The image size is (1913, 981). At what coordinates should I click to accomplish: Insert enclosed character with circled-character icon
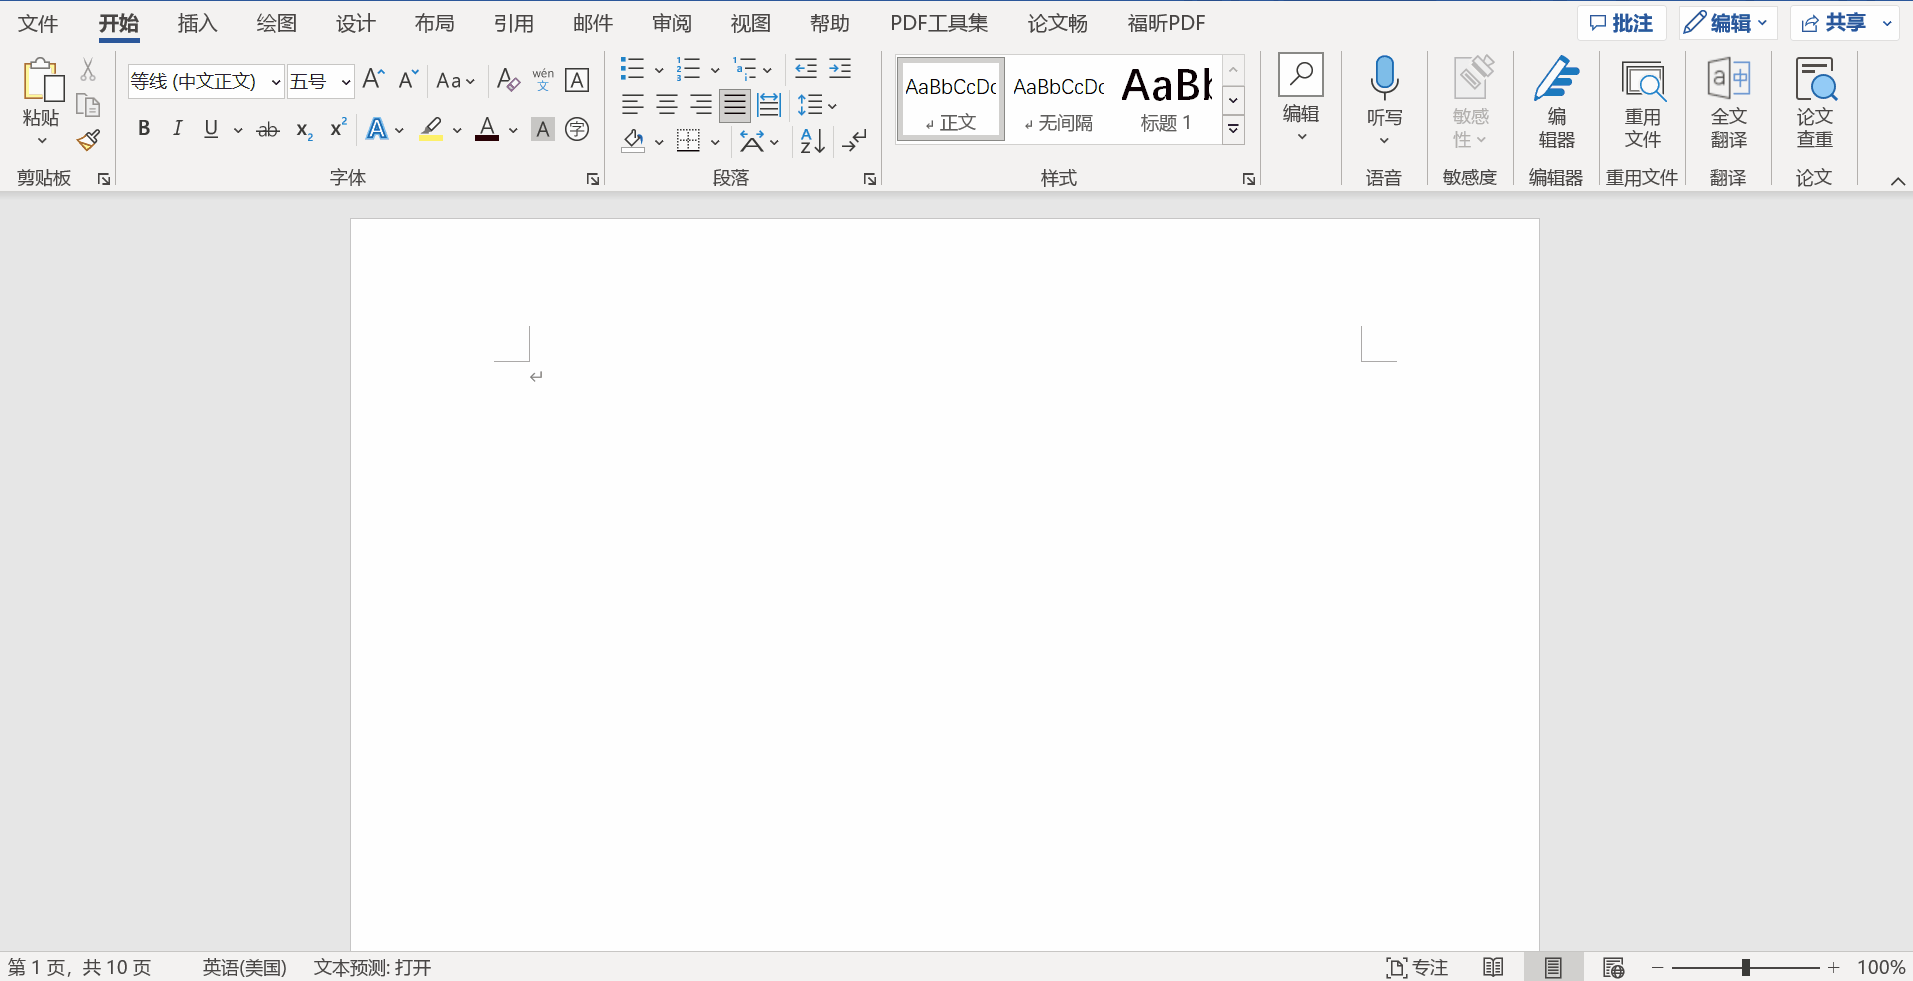click(x=577, y=129)
